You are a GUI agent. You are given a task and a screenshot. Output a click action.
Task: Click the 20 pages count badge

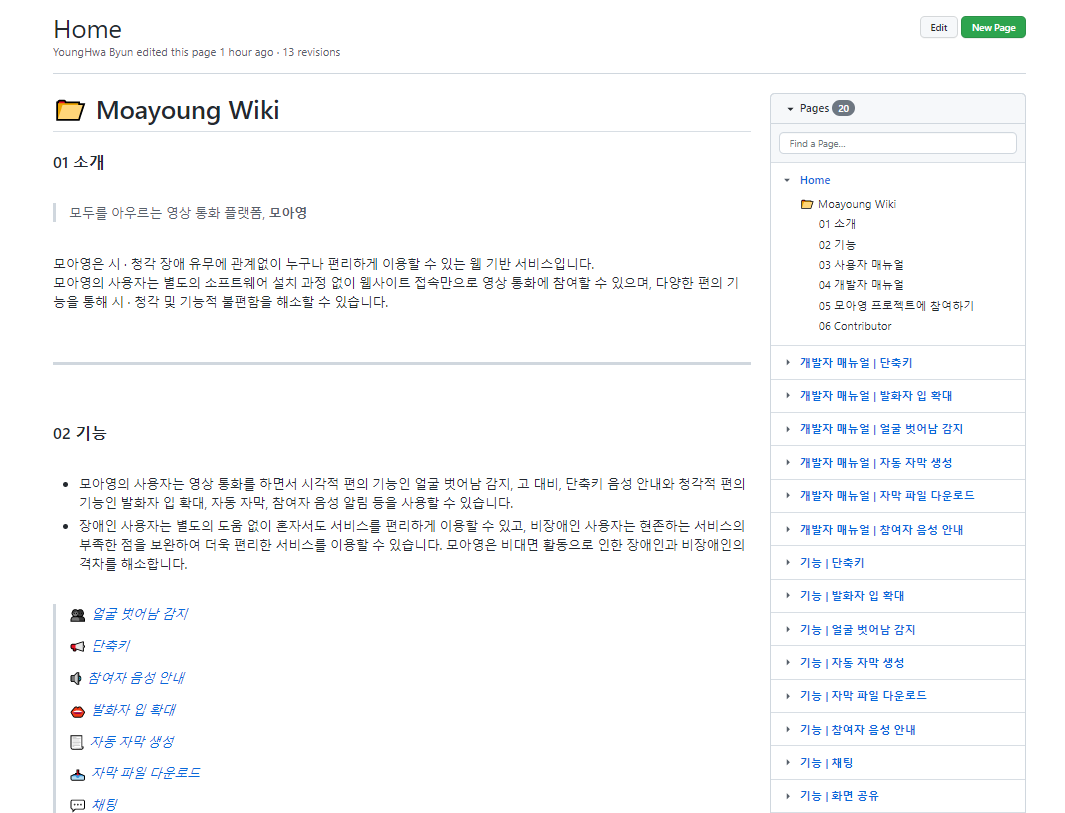point(844,109)
